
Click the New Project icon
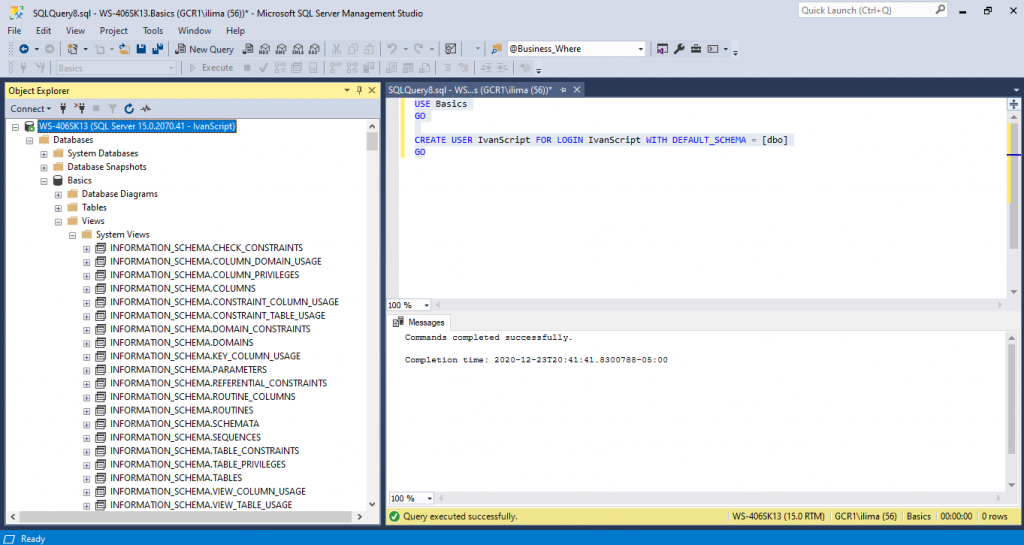(x=72, y=49)
